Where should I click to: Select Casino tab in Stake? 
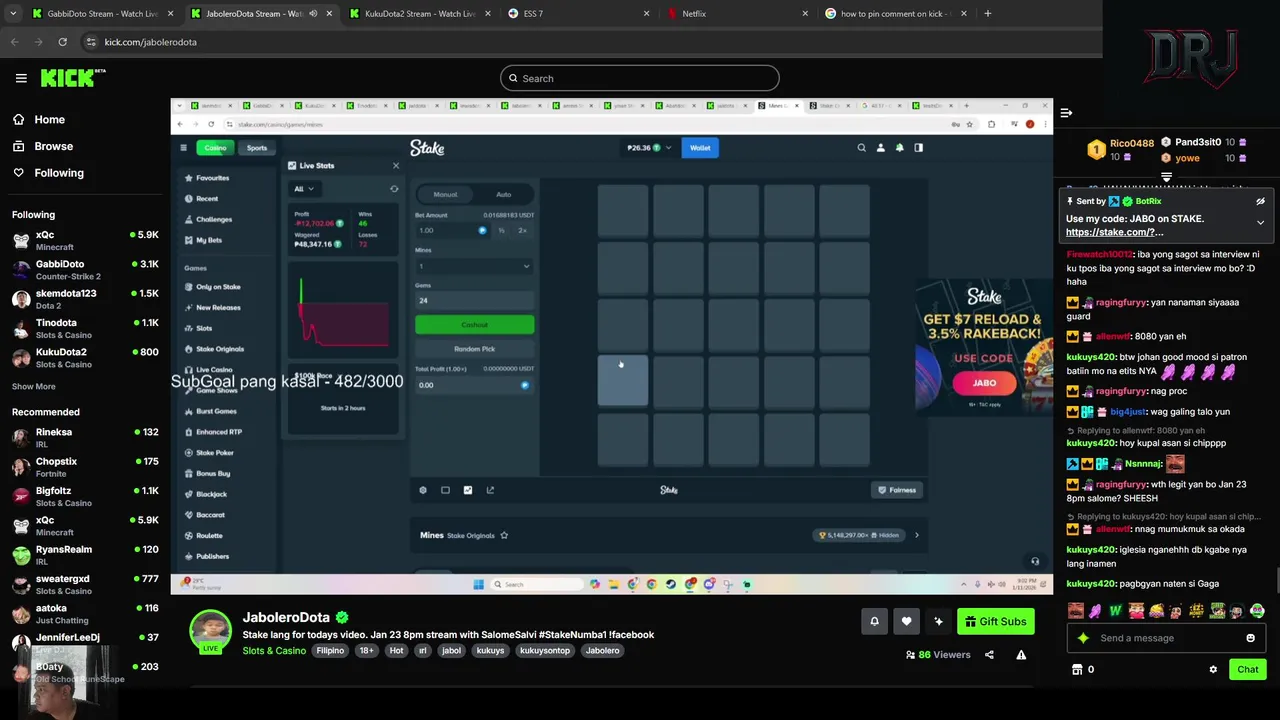click(x=215, y=148)
